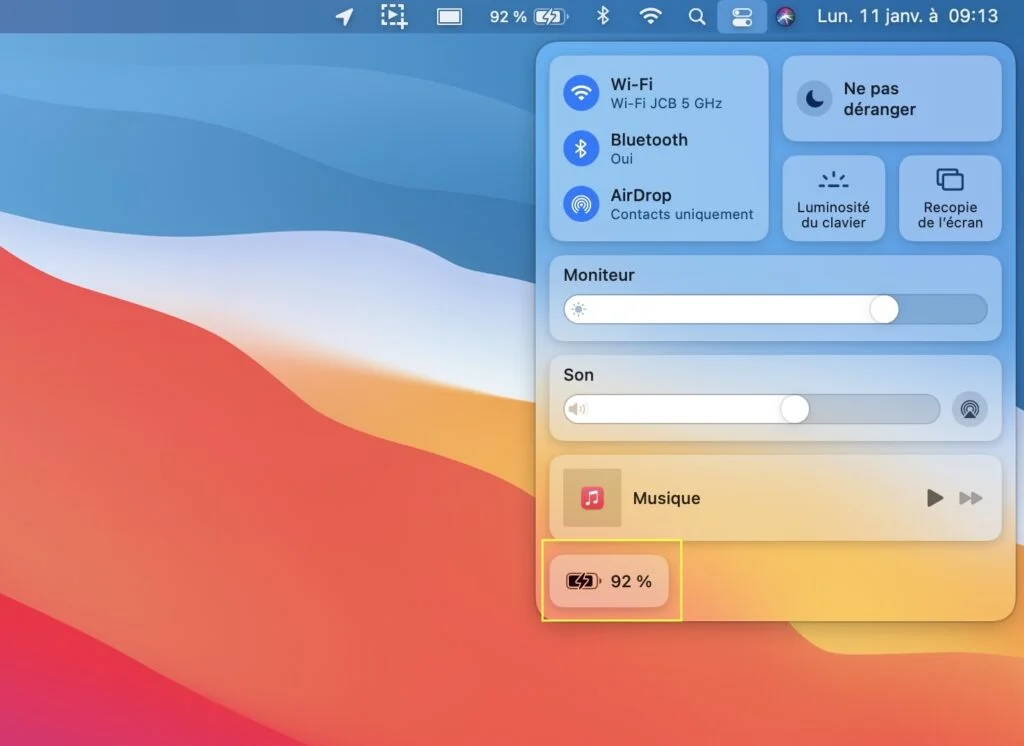The width and height of the screenshot is (1024, 746).
Task: Click the Moniteur brightness slider track
Action: click(x=775, y=310)
